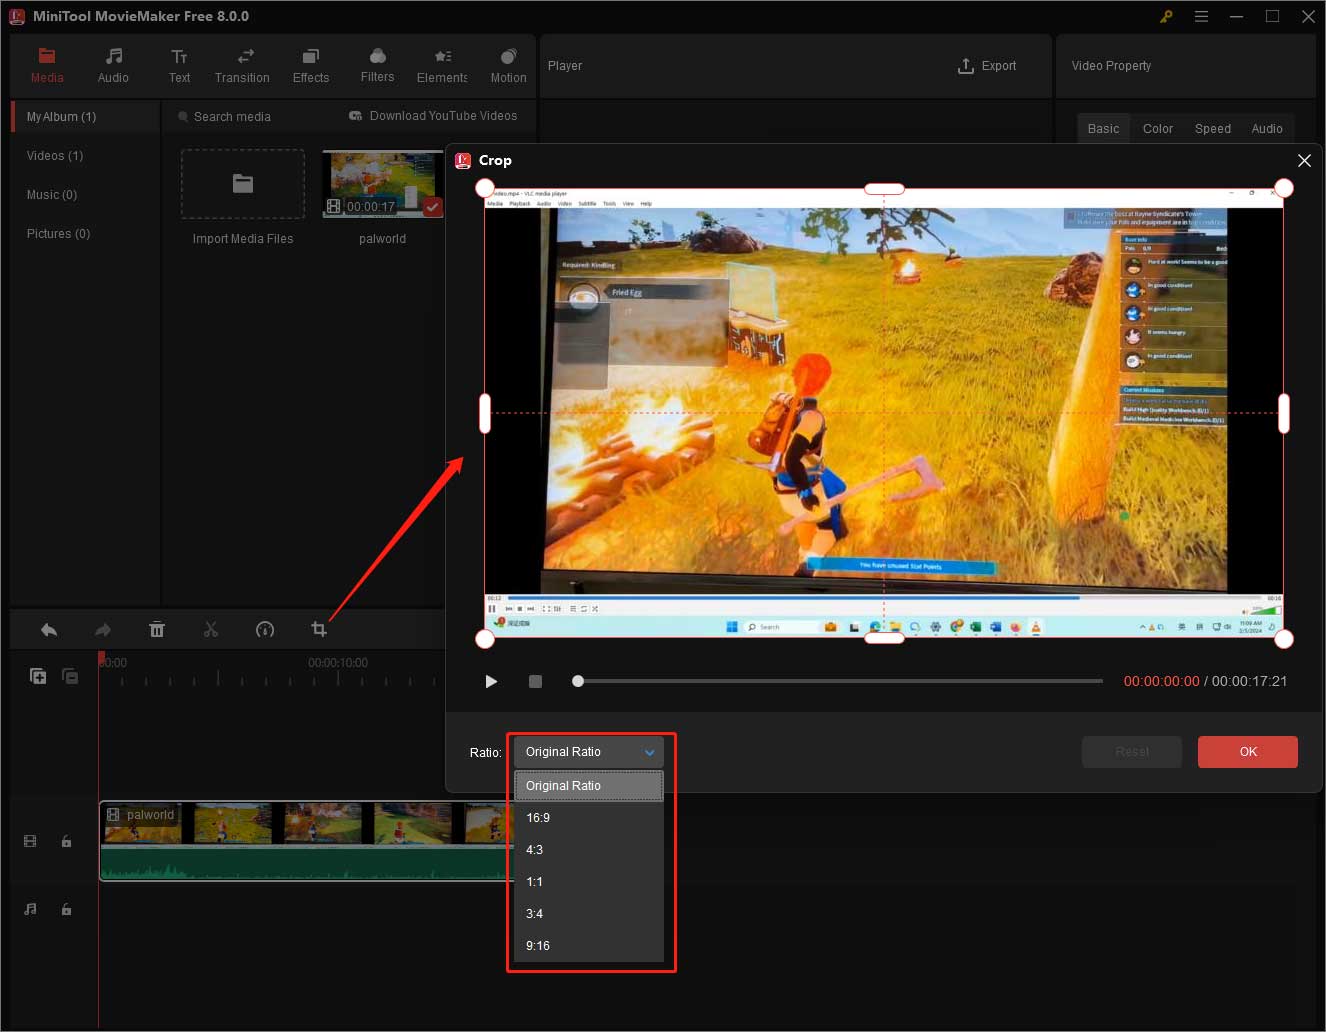The image size is (1326, 1032).
Task: Click the top-center crop edge handle
Action: click(x=884, y=188)
